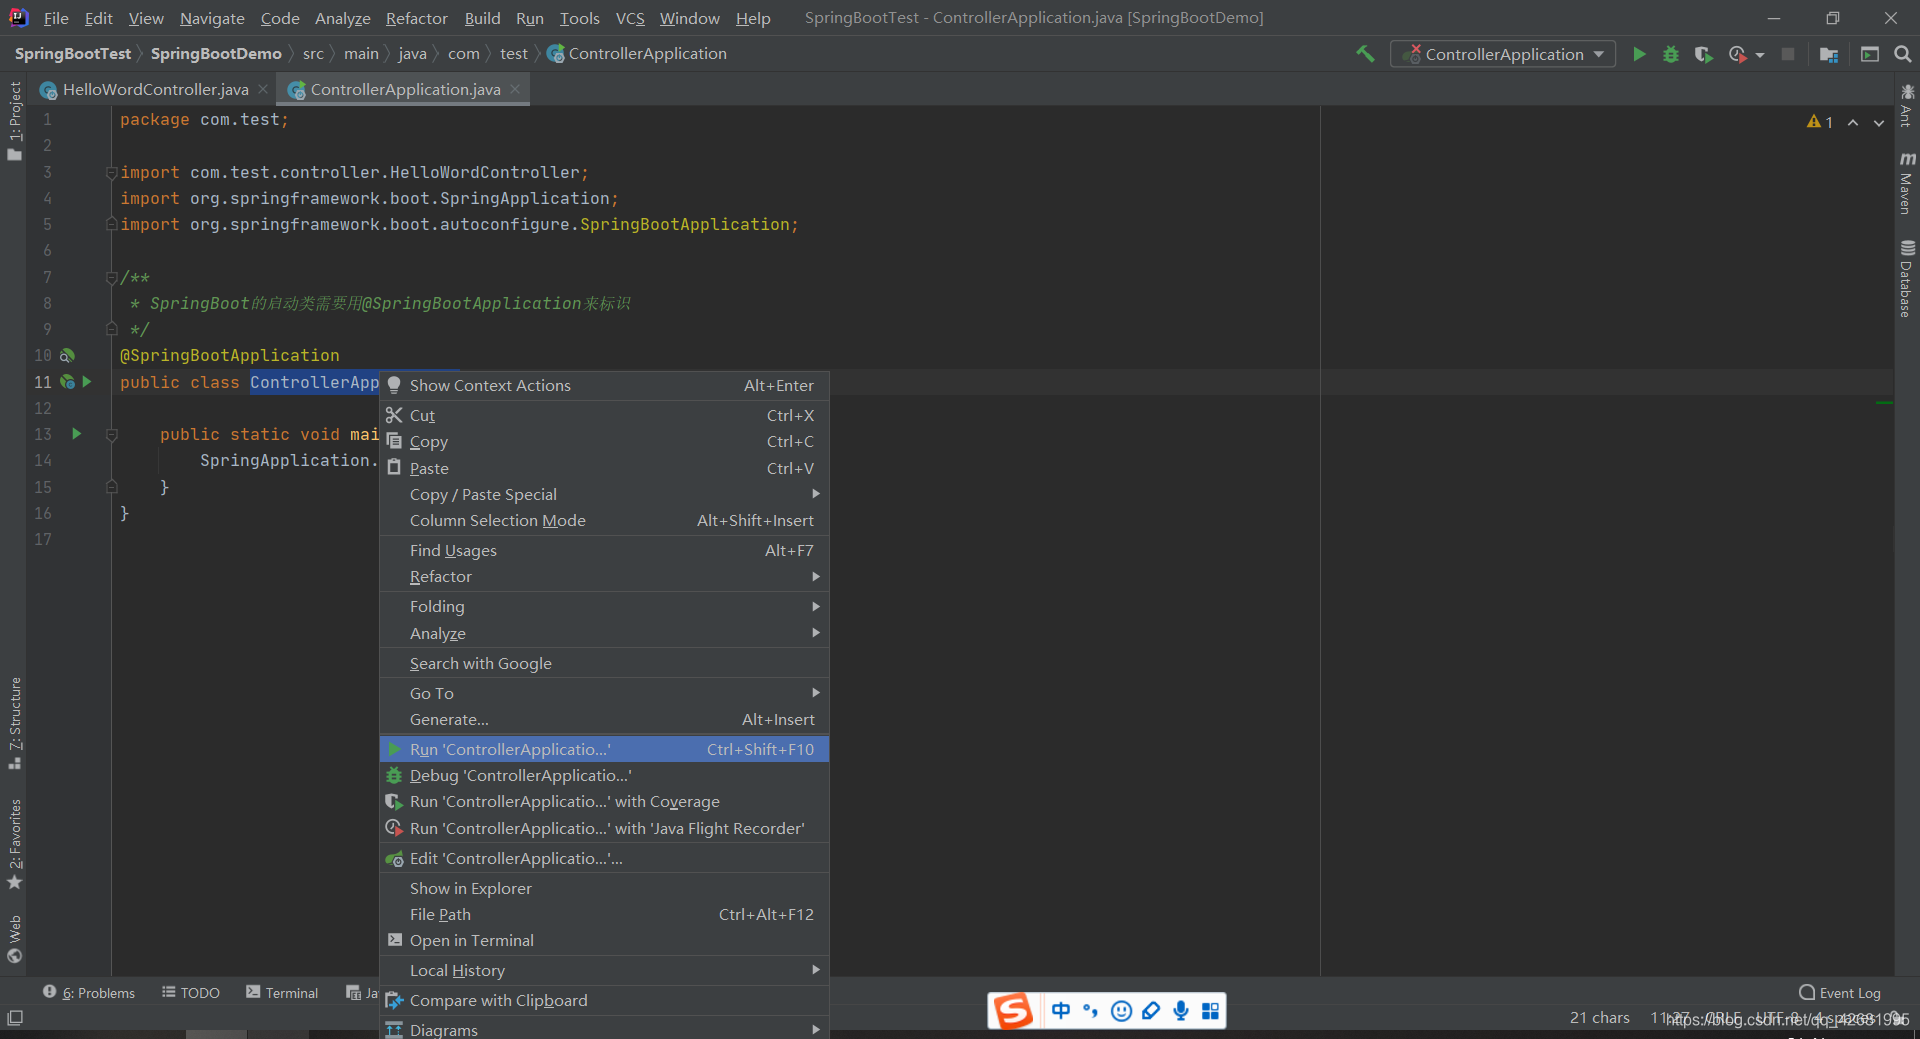Expand the Go To submenu
Image resolution: width=1920 pixels, height=1039 pixels.
pyautogui.click(x=604, y=693)
